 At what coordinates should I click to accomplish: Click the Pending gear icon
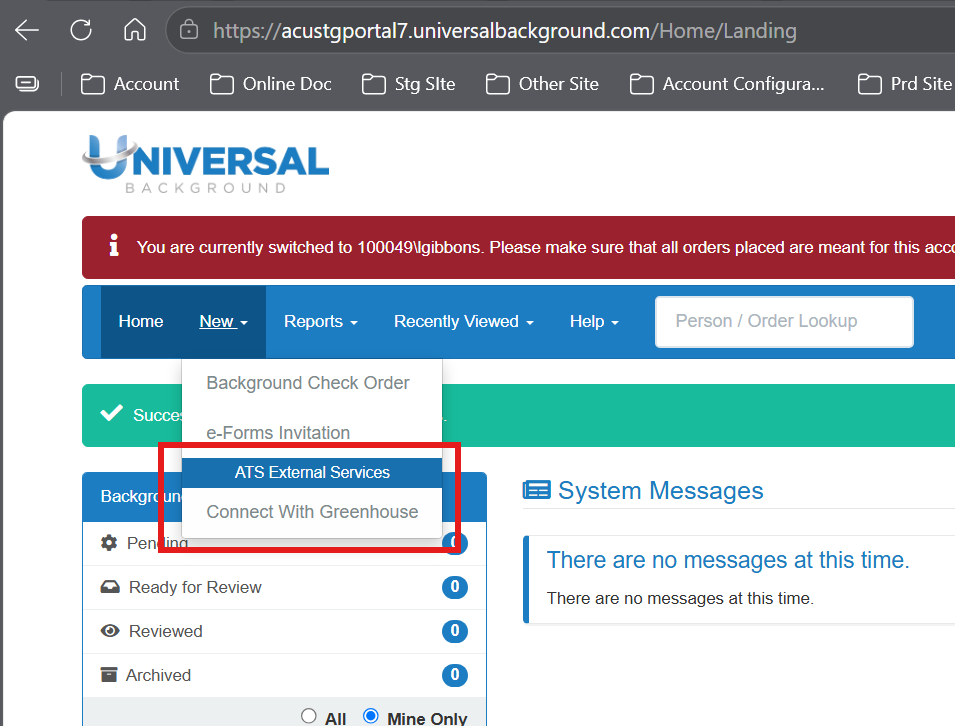click(x=109, y=543)
